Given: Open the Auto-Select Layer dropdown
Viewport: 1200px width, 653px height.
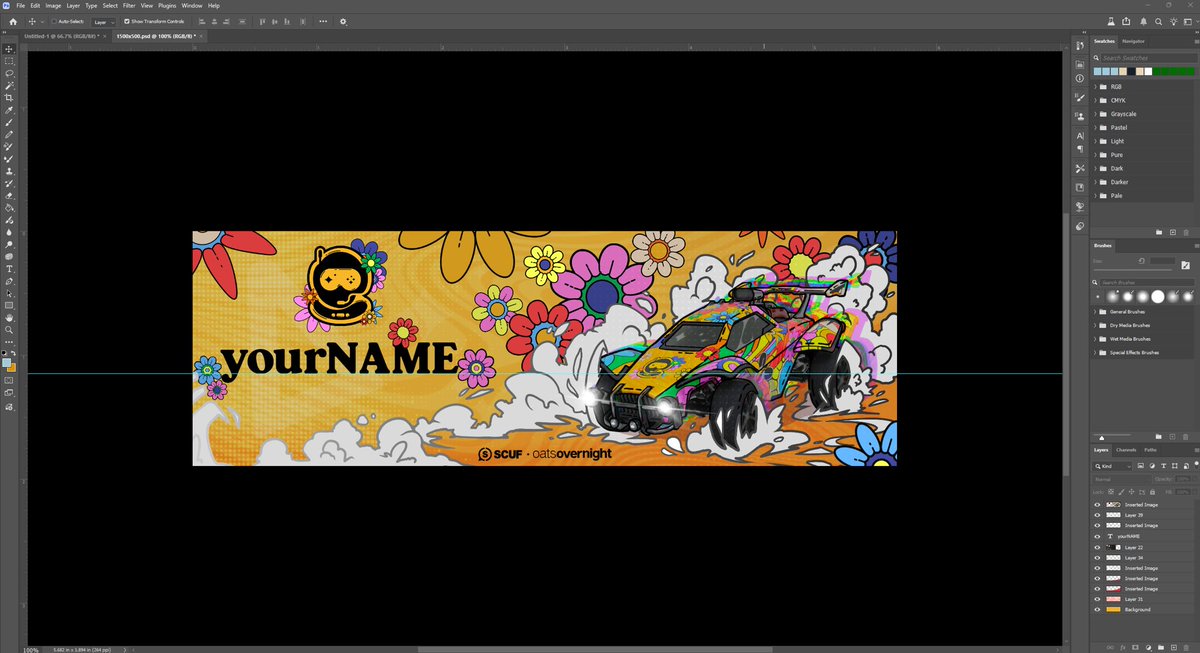Looking at the screenshot, I should (x=104, y=21).
